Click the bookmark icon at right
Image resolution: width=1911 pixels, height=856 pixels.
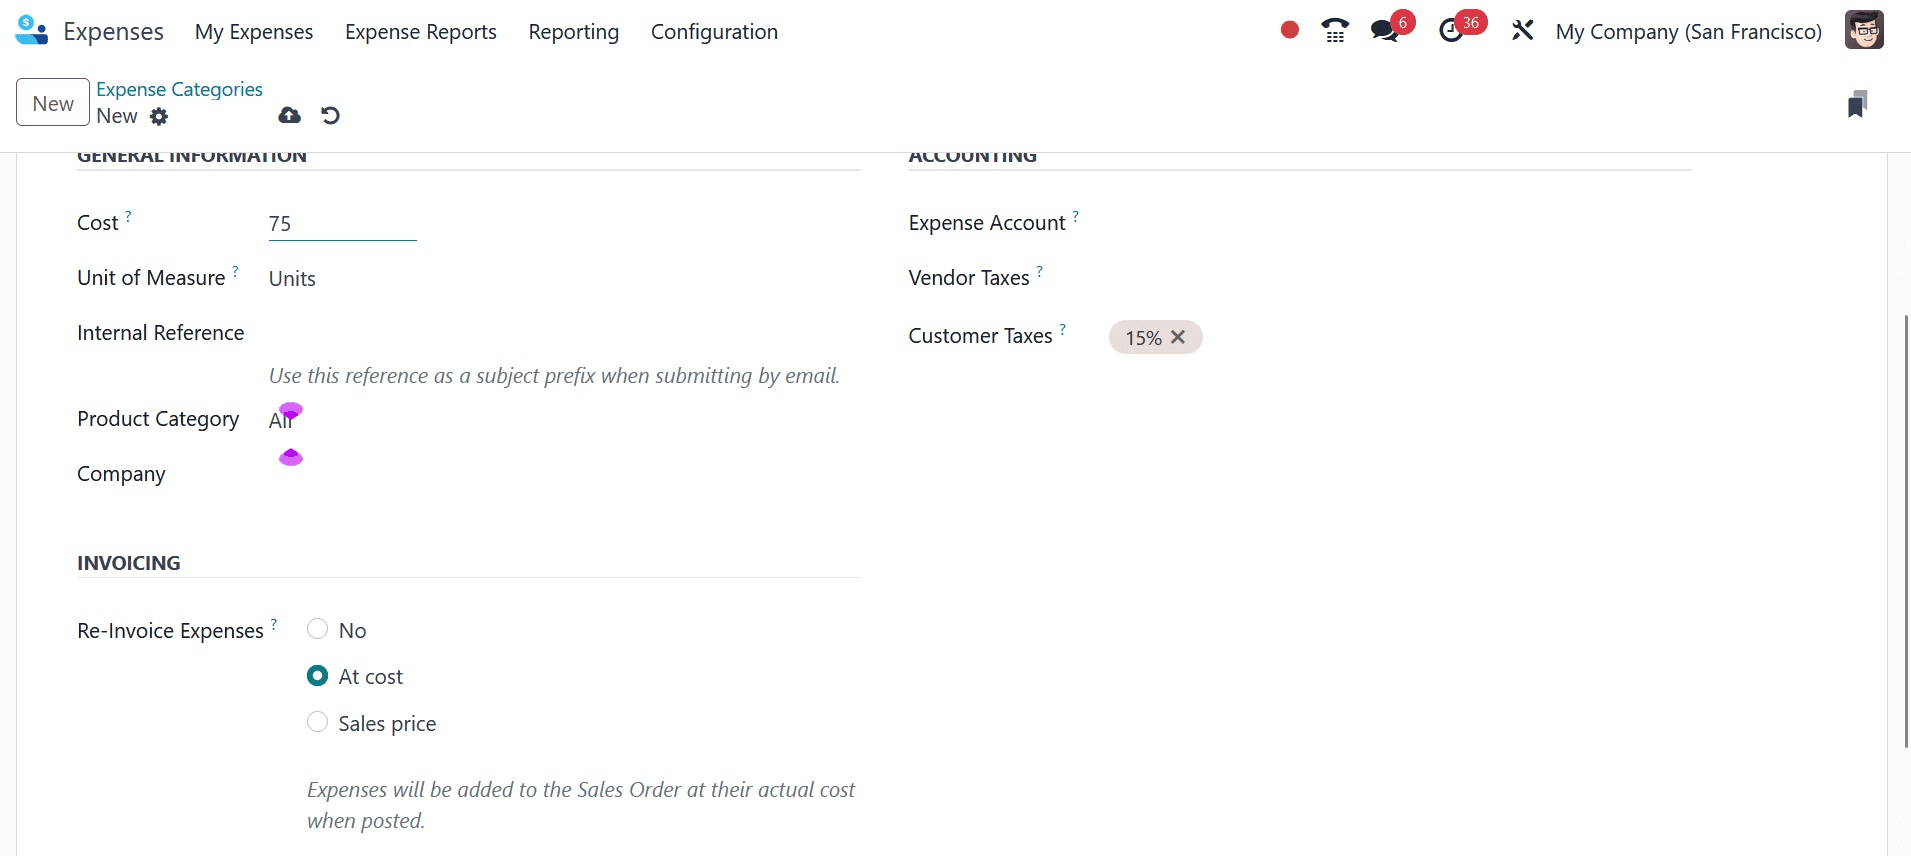pyautogui.click(x=1857, y=104)
